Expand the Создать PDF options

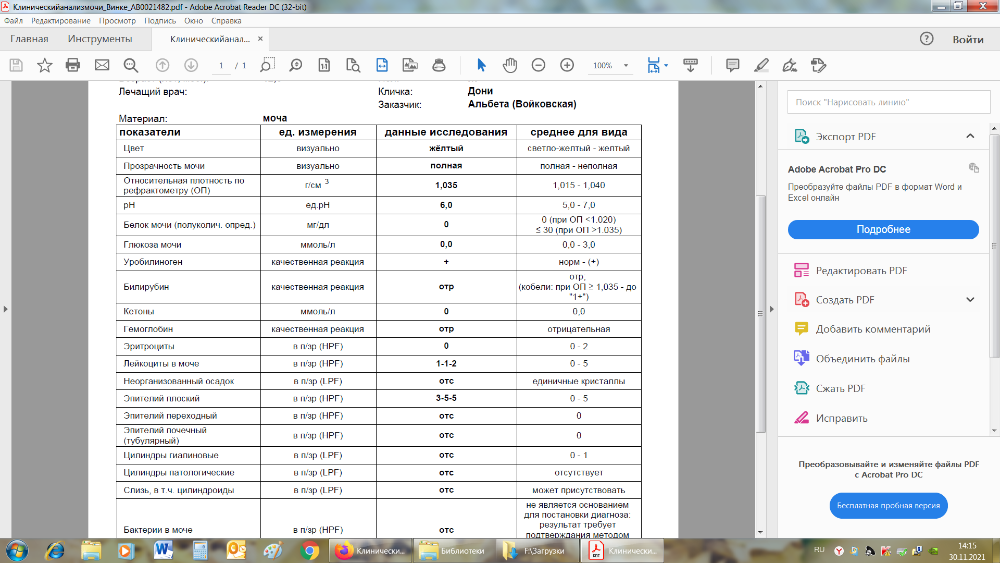tap(969, 299)
